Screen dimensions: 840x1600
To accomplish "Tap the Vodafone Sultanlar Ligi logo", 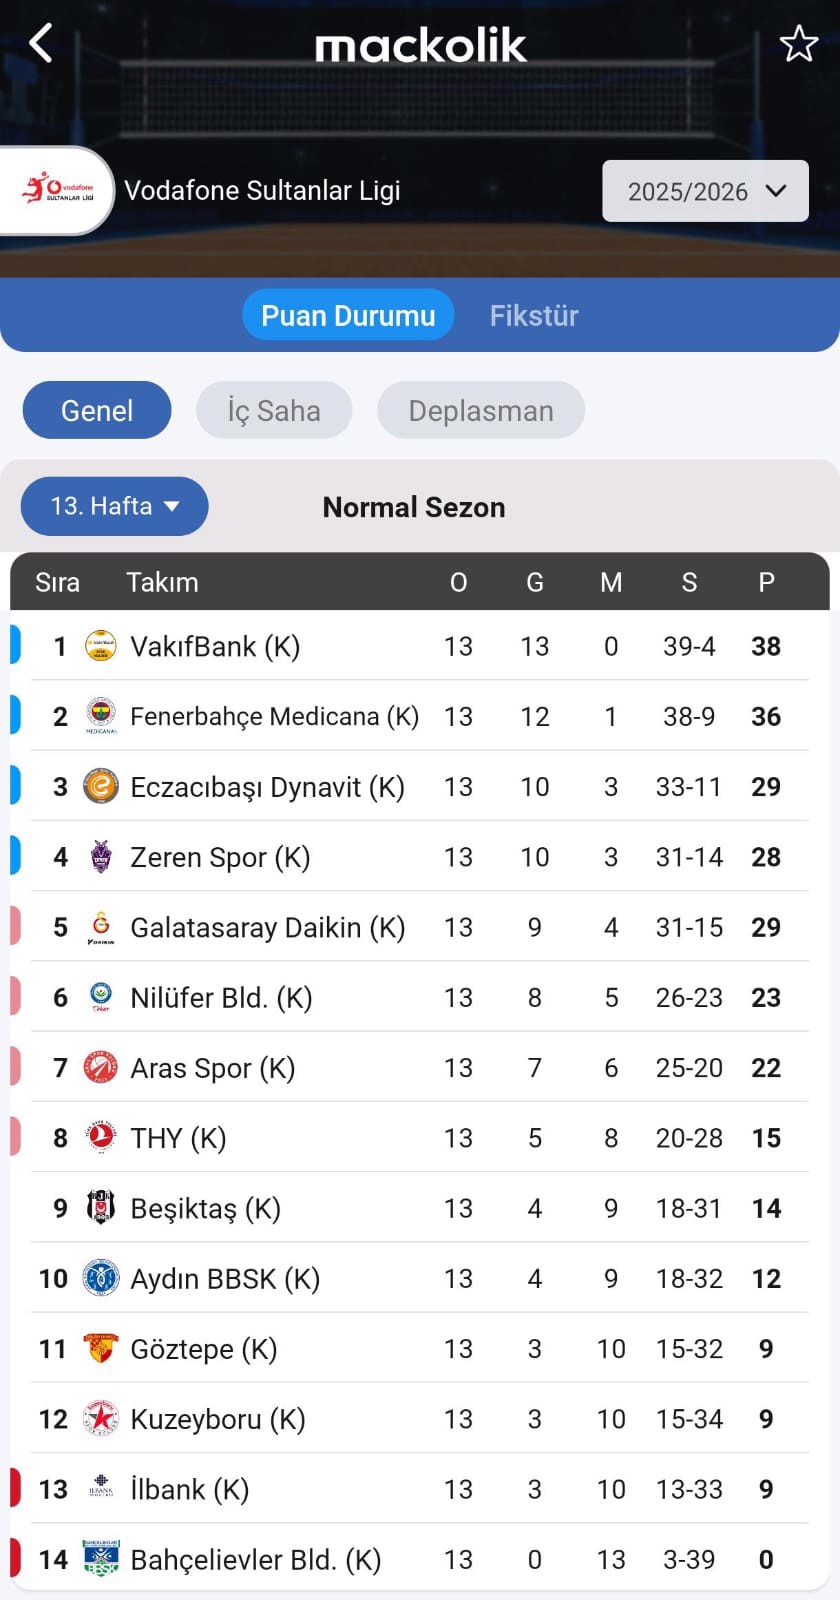I will point(58,190).
